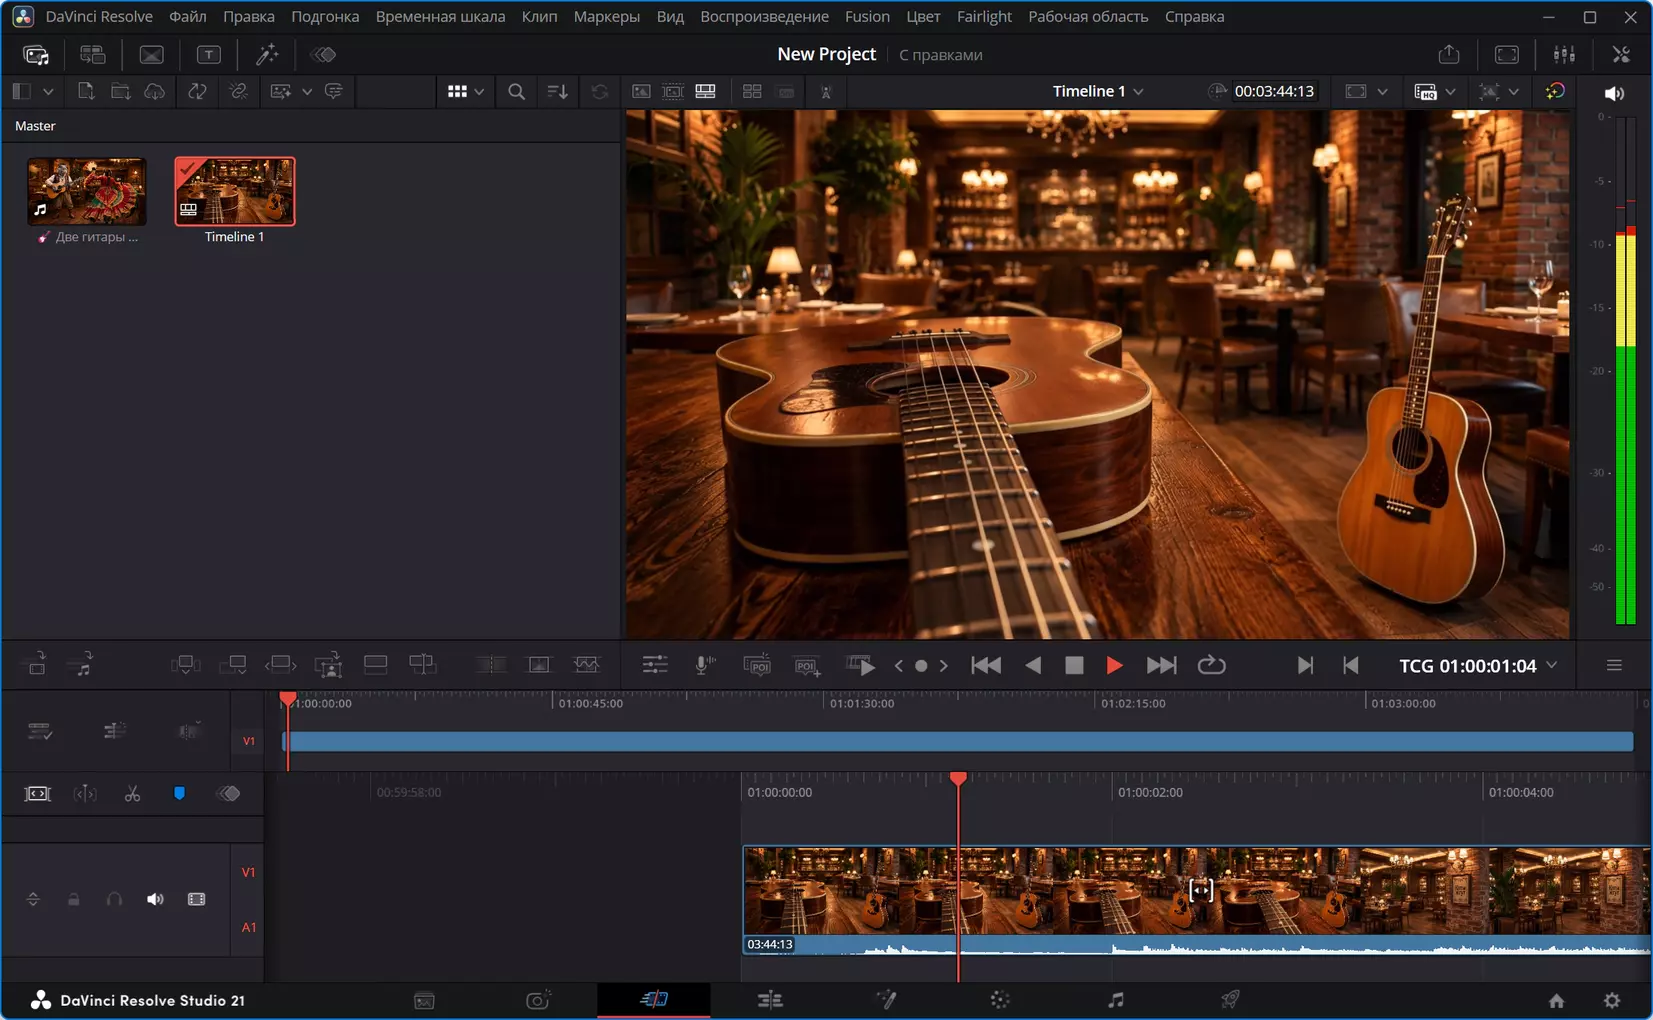Click the search magnifier in media pool
This screenshot has width=1653, height=1020.
tap(516, 91)
